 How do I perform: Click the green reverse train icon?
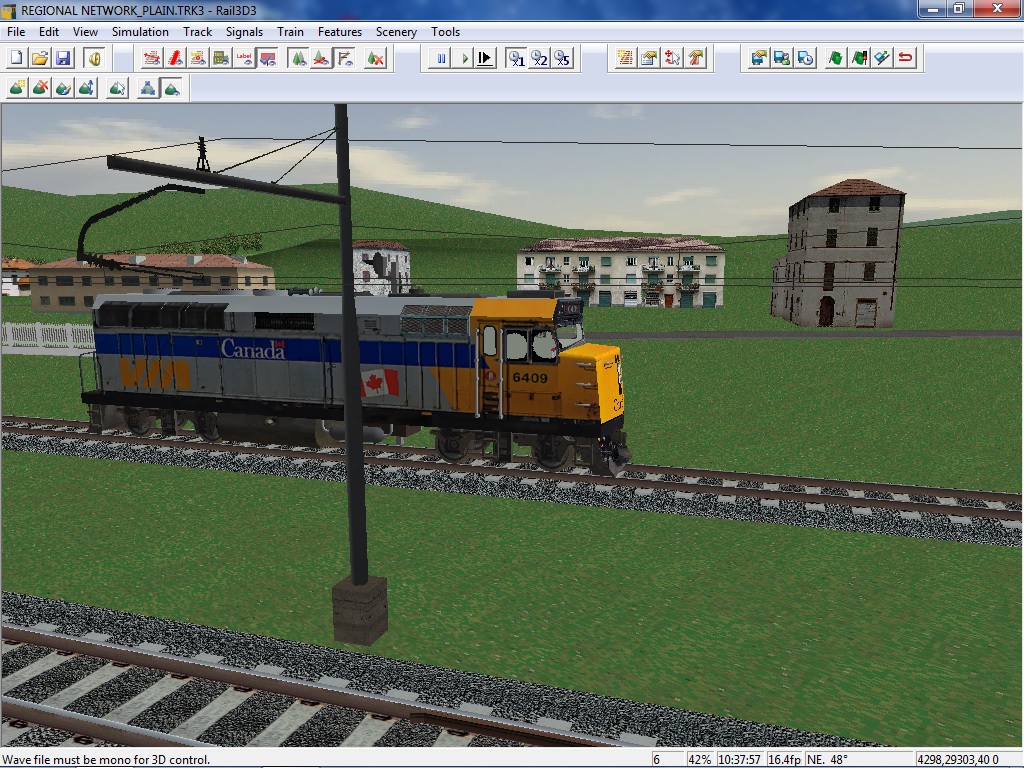coord(836,58)
